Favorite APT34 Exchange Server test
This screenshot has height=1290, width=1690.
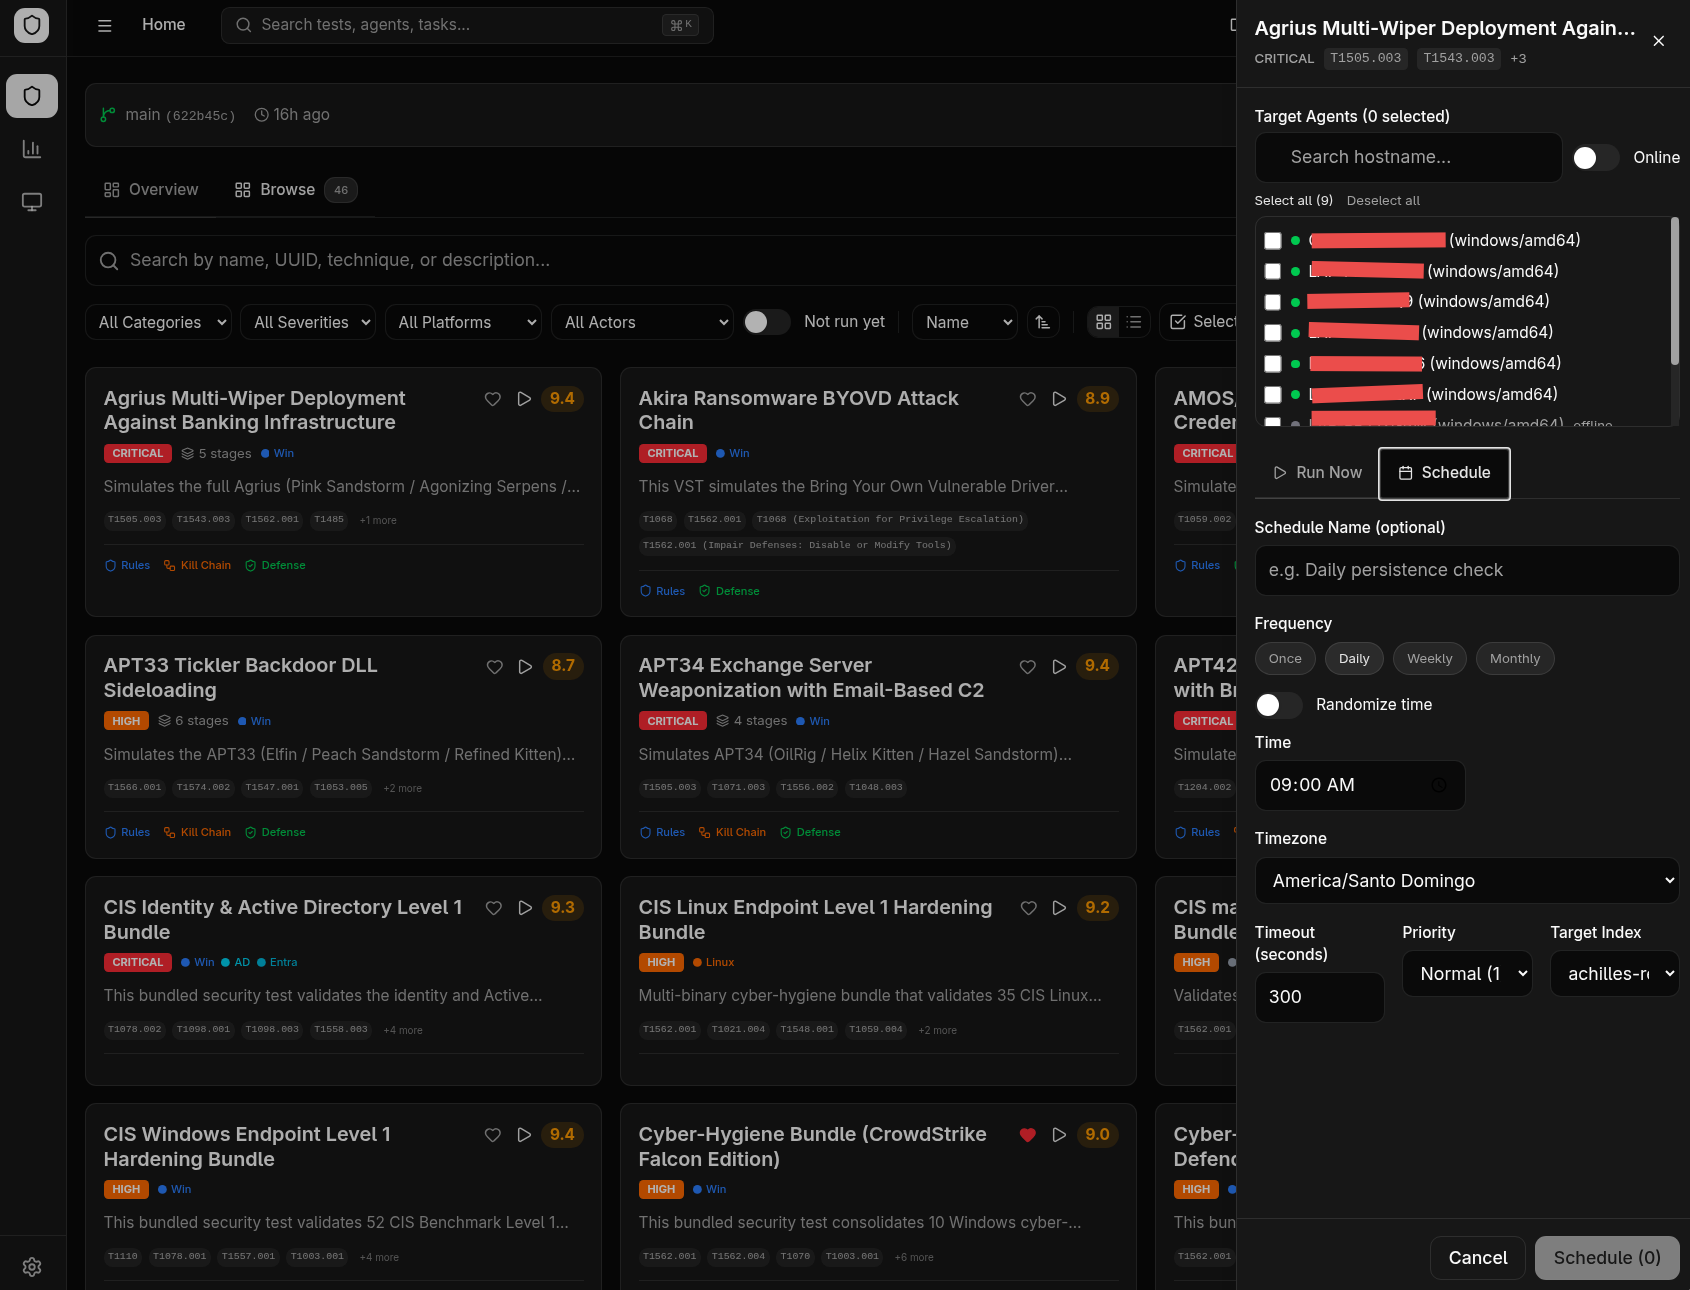pos(1027,667)
